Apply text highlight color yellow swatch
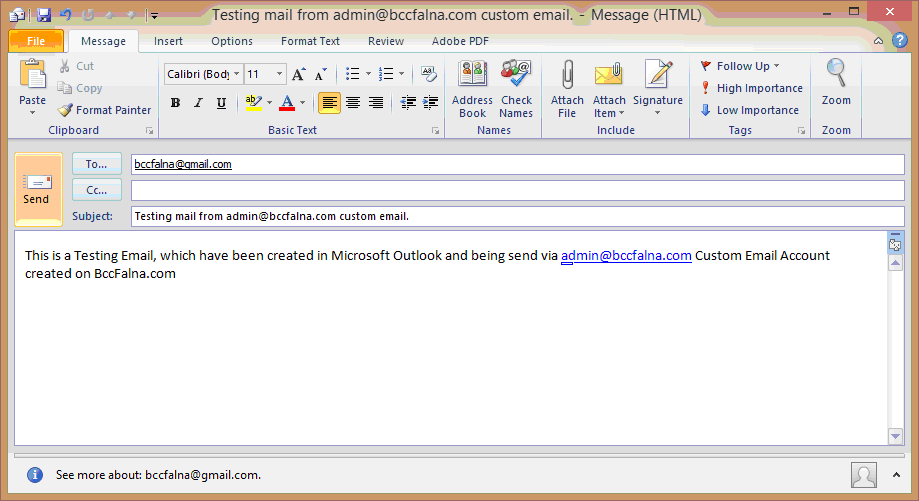 click(253, 103)
